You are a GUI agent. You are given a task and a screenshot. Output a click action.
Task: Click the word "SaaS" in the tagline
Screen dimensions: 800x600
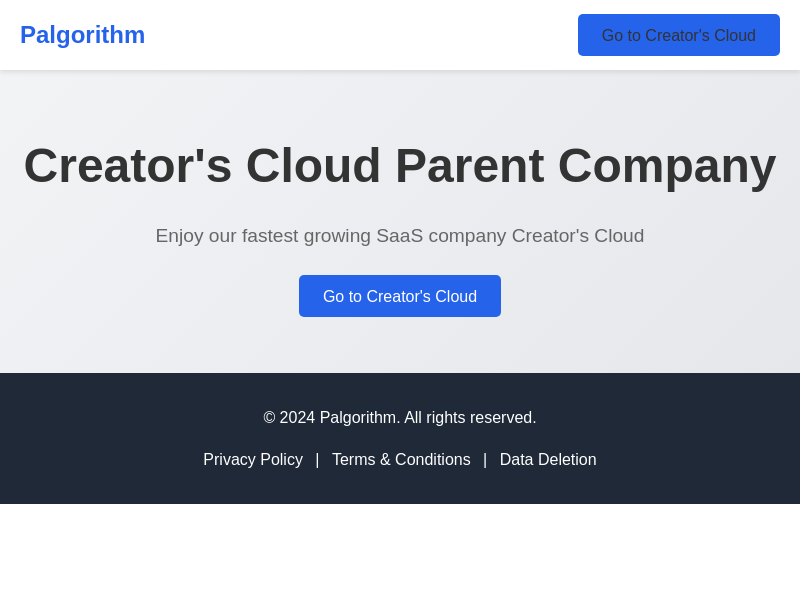point(399,236)
